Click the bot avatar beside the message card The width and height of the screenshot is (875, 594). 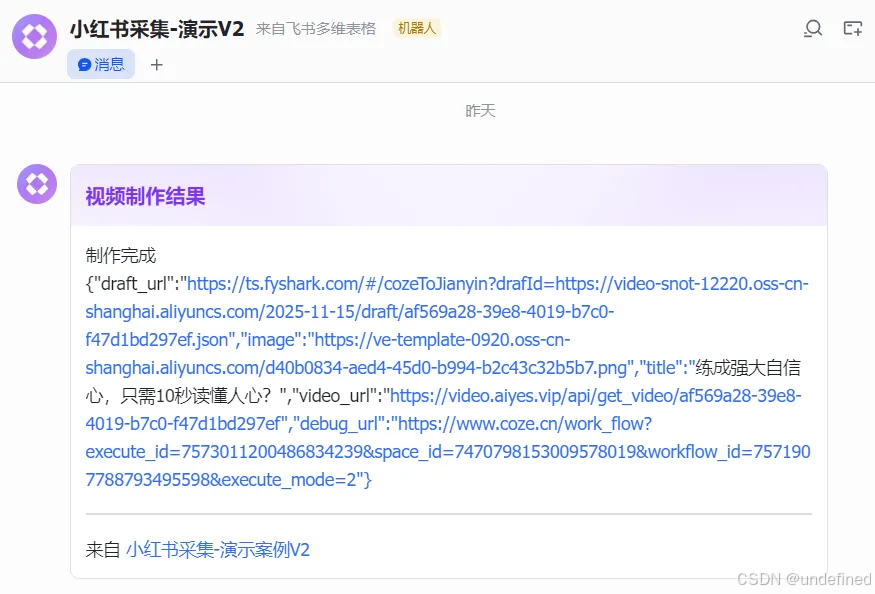pyautogui.click(x=37, y=184)
